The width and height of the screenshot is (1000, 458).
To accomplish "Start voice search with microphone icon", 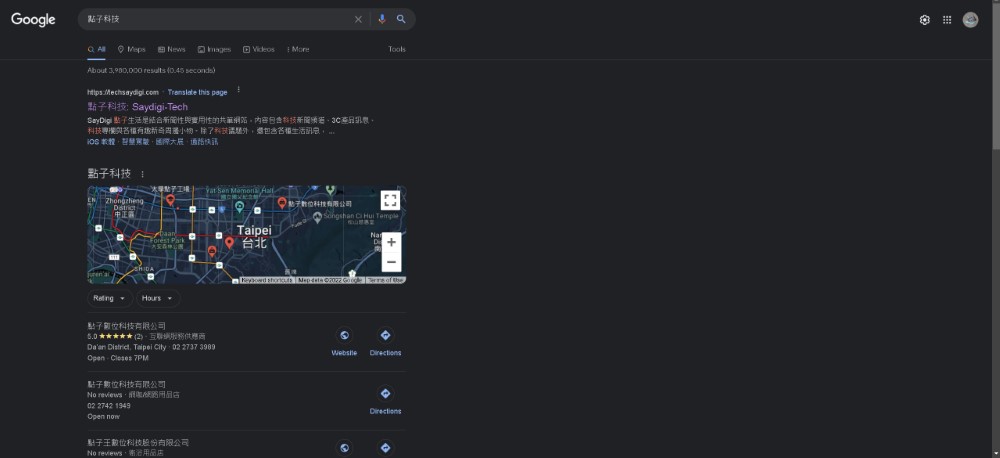I will point(381,19).
